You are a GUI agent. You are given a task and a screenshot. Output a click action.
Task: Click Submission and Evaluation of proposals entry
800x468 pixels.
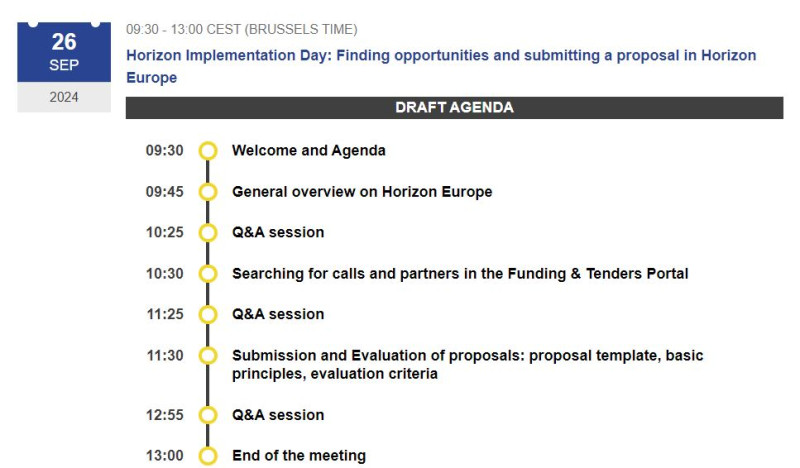coord(467,364)
